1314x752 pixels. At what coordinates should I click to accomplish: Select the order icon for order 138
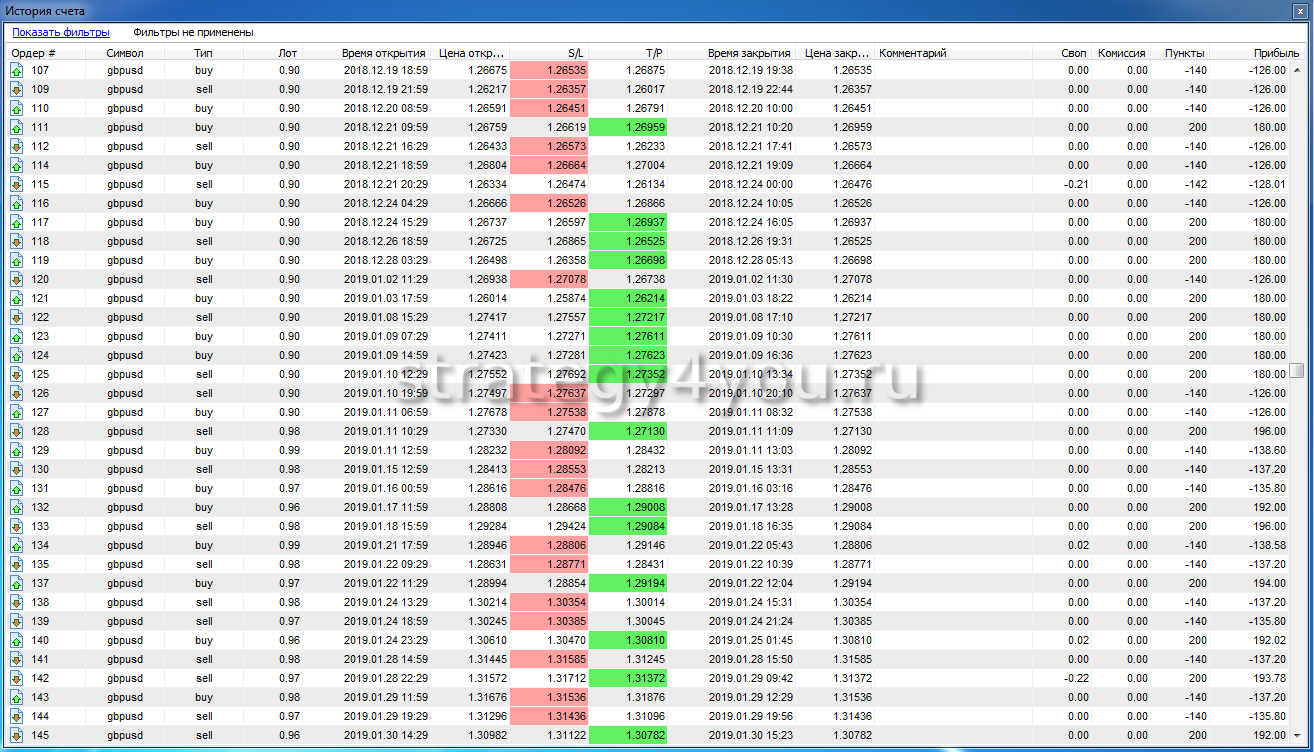pyautogui.click(x=16, y=602)
